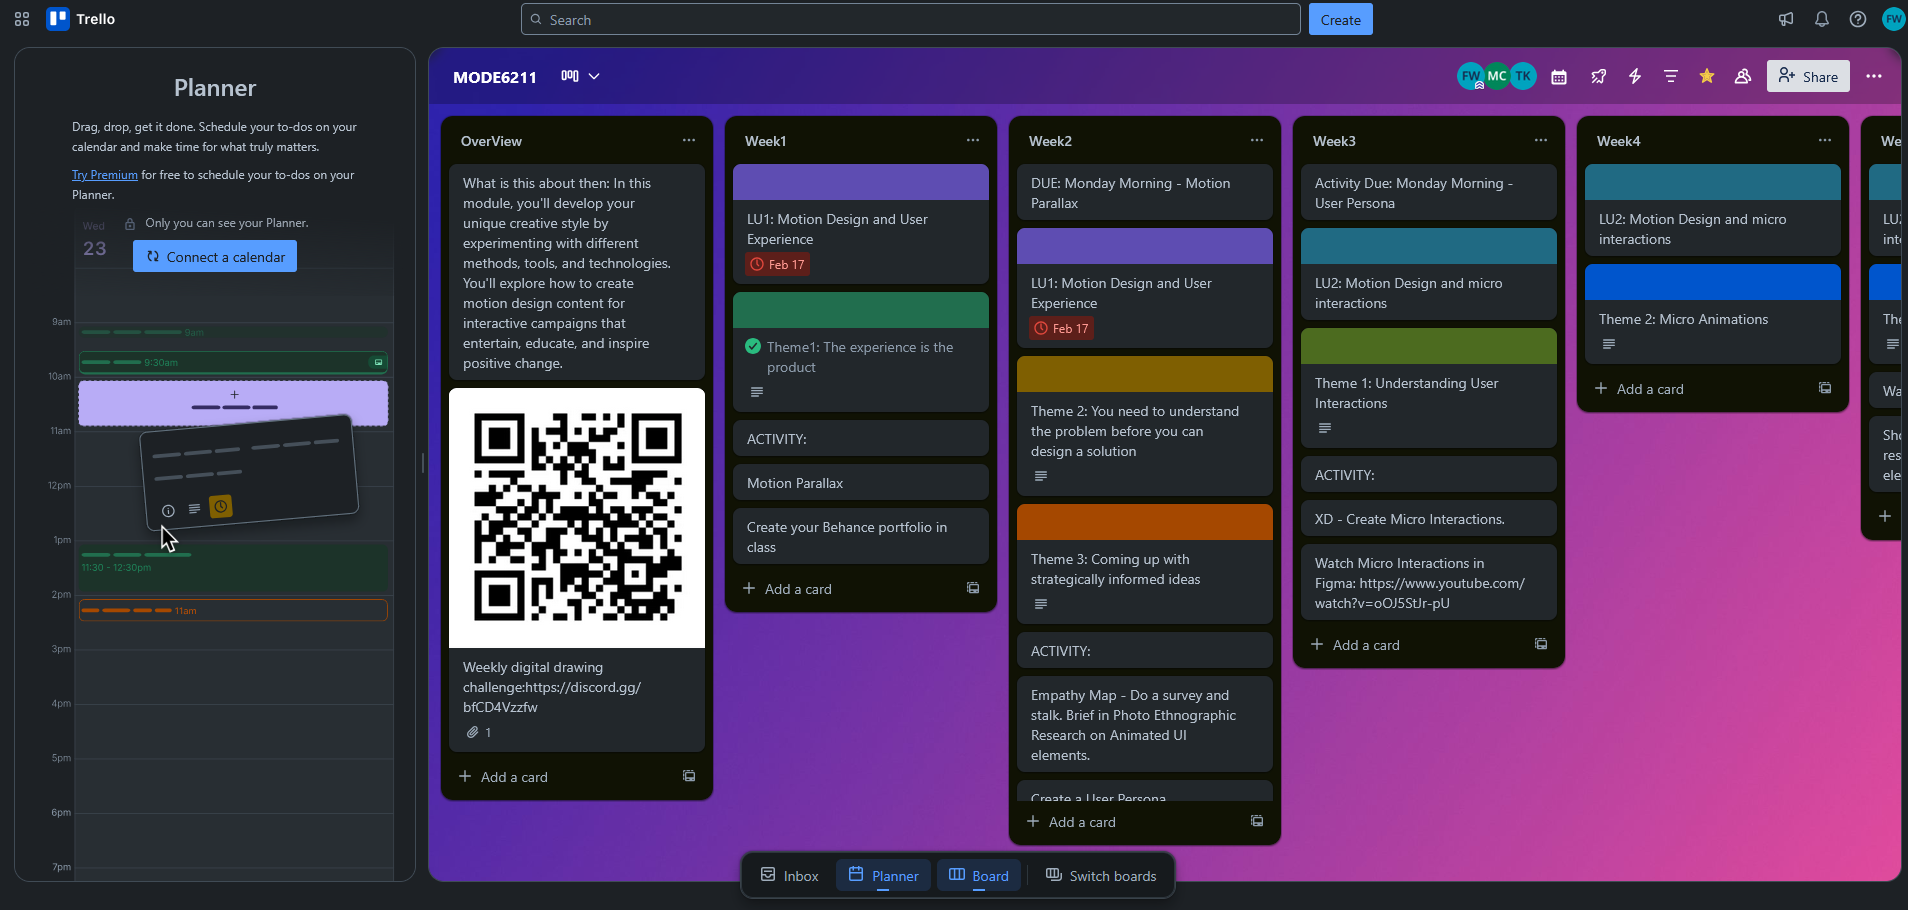1908x910 pixels.
Task: Open list actions for Week2
Action: coord(1257,141)
